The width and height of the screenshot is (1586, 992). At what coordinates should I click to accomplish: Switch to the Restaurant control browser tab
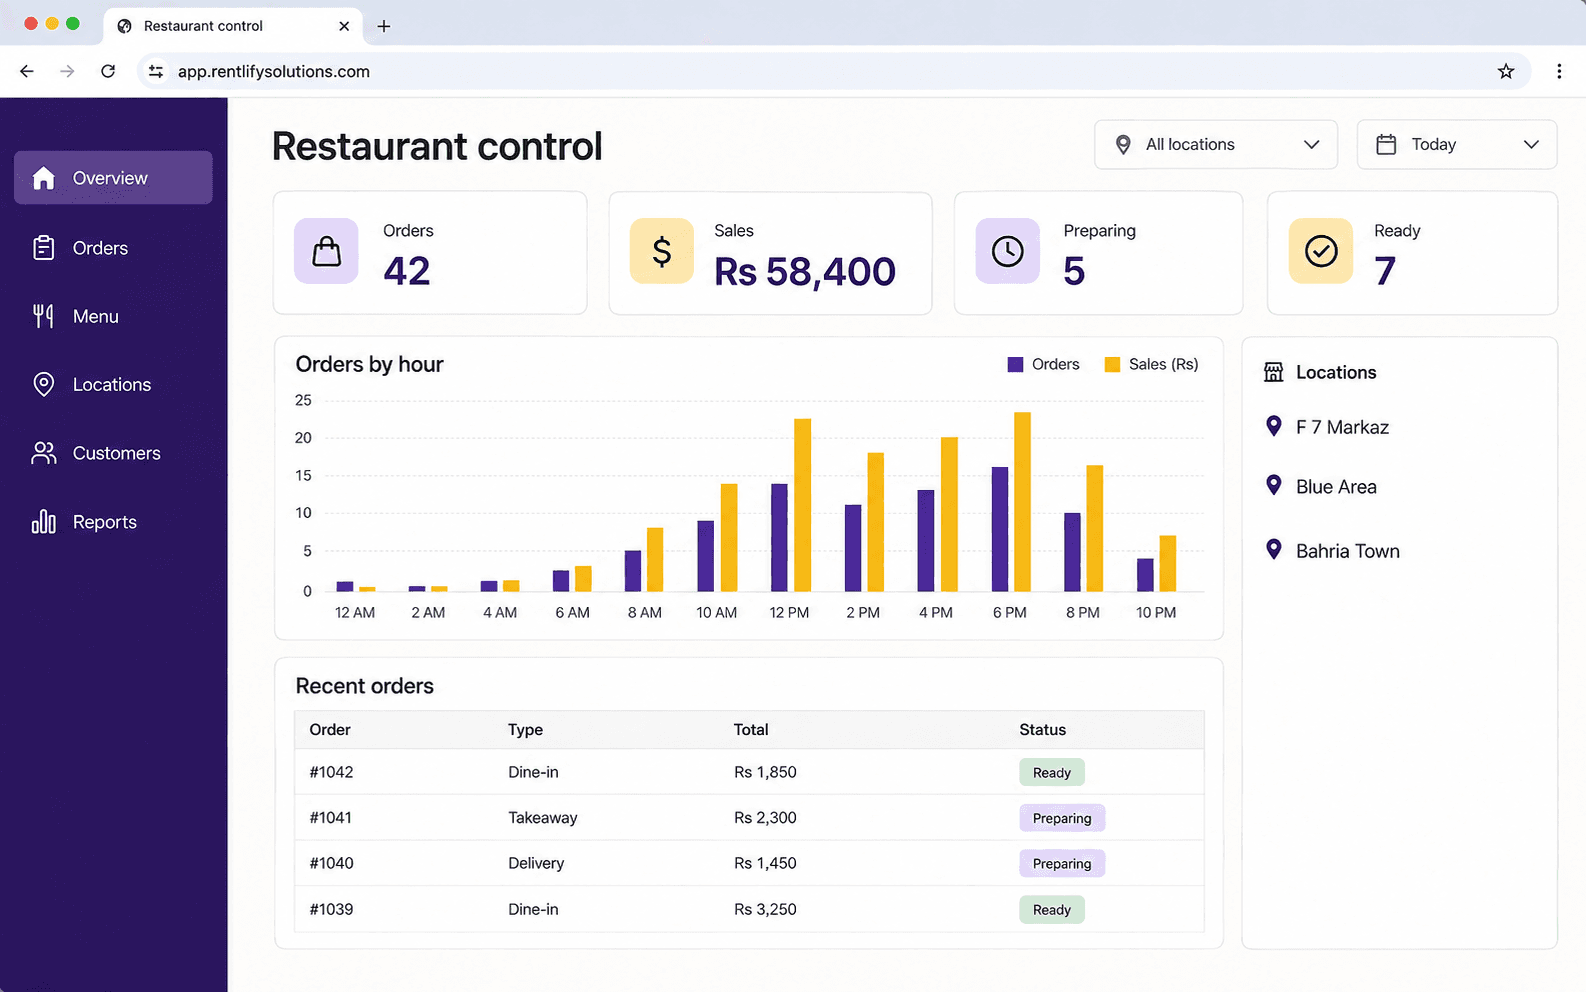(x=234, y=26)
